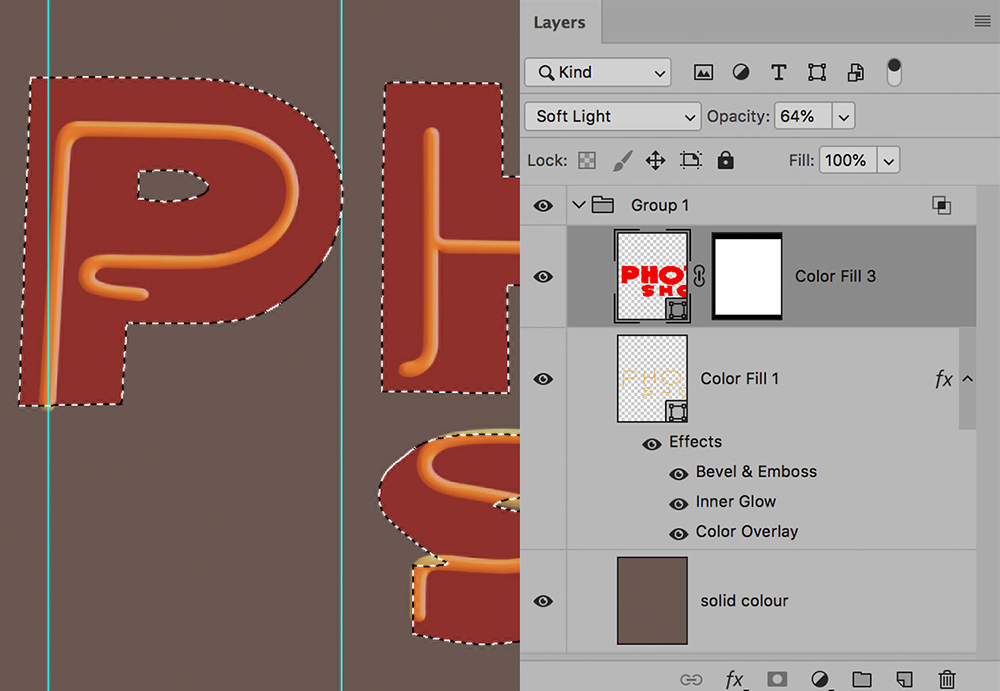
Task: Click Opacity label
Action: click(x=739, y=117)
